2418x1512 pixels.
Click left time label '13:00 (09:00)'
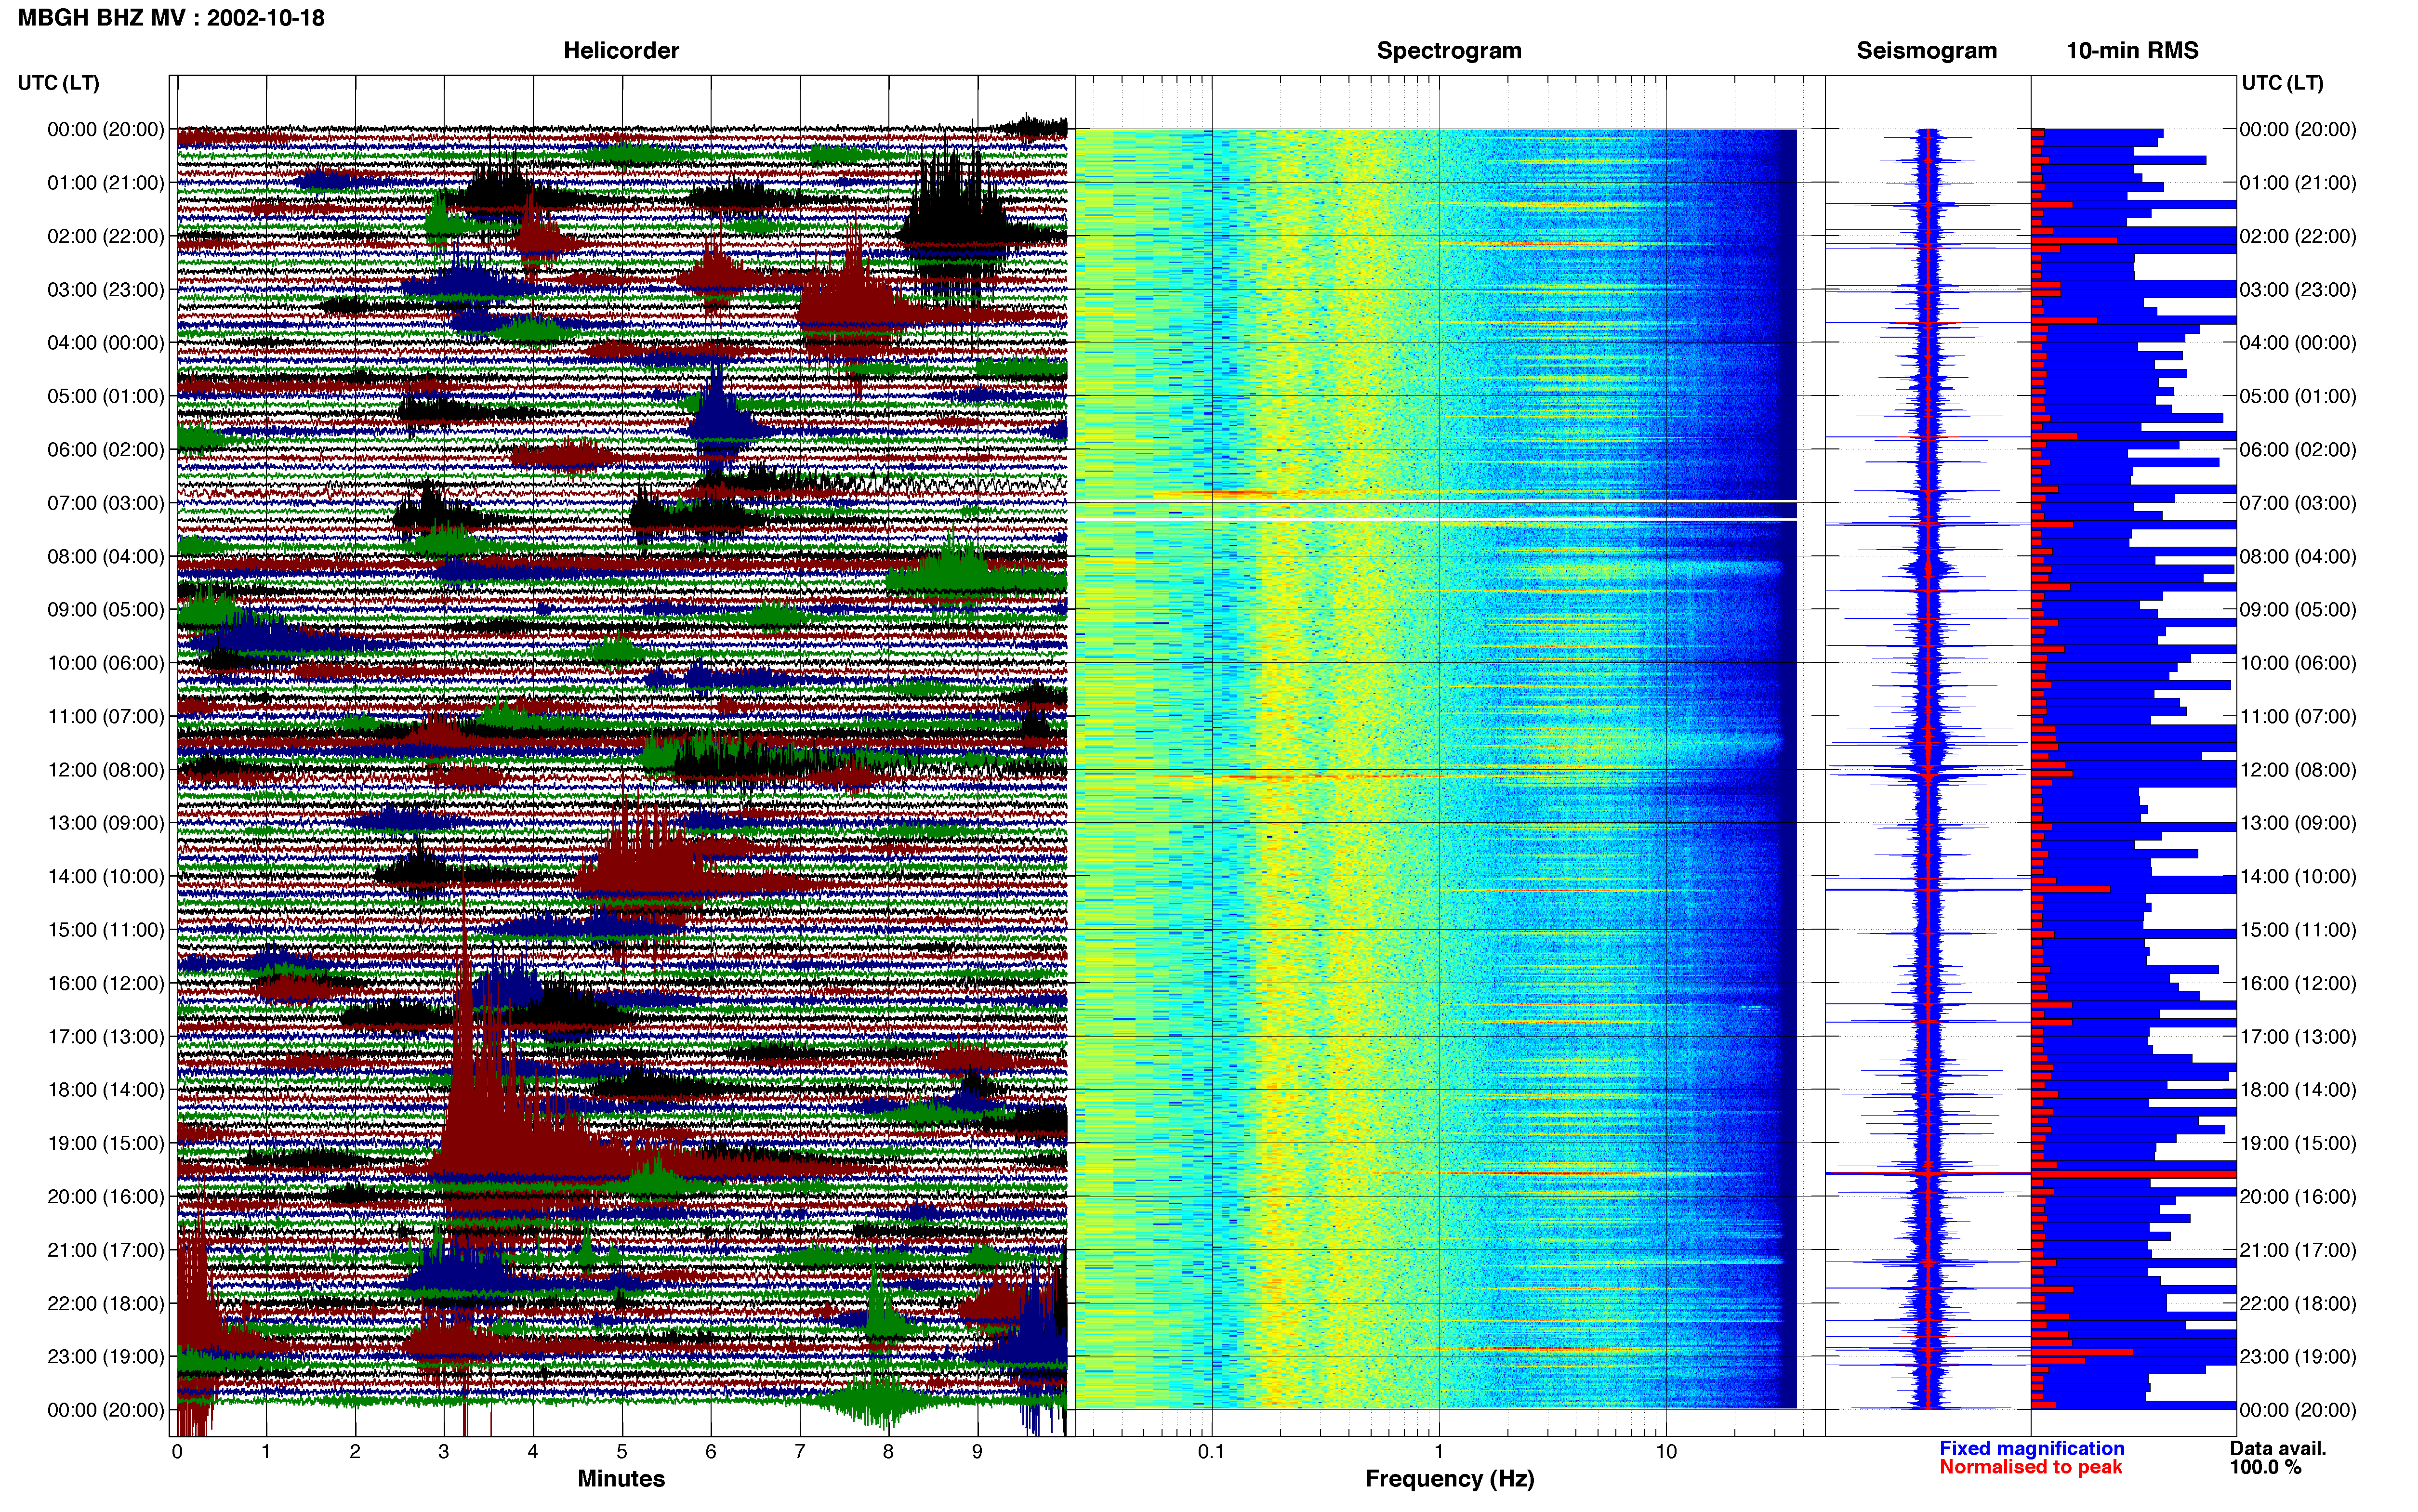tap(106, 823)
